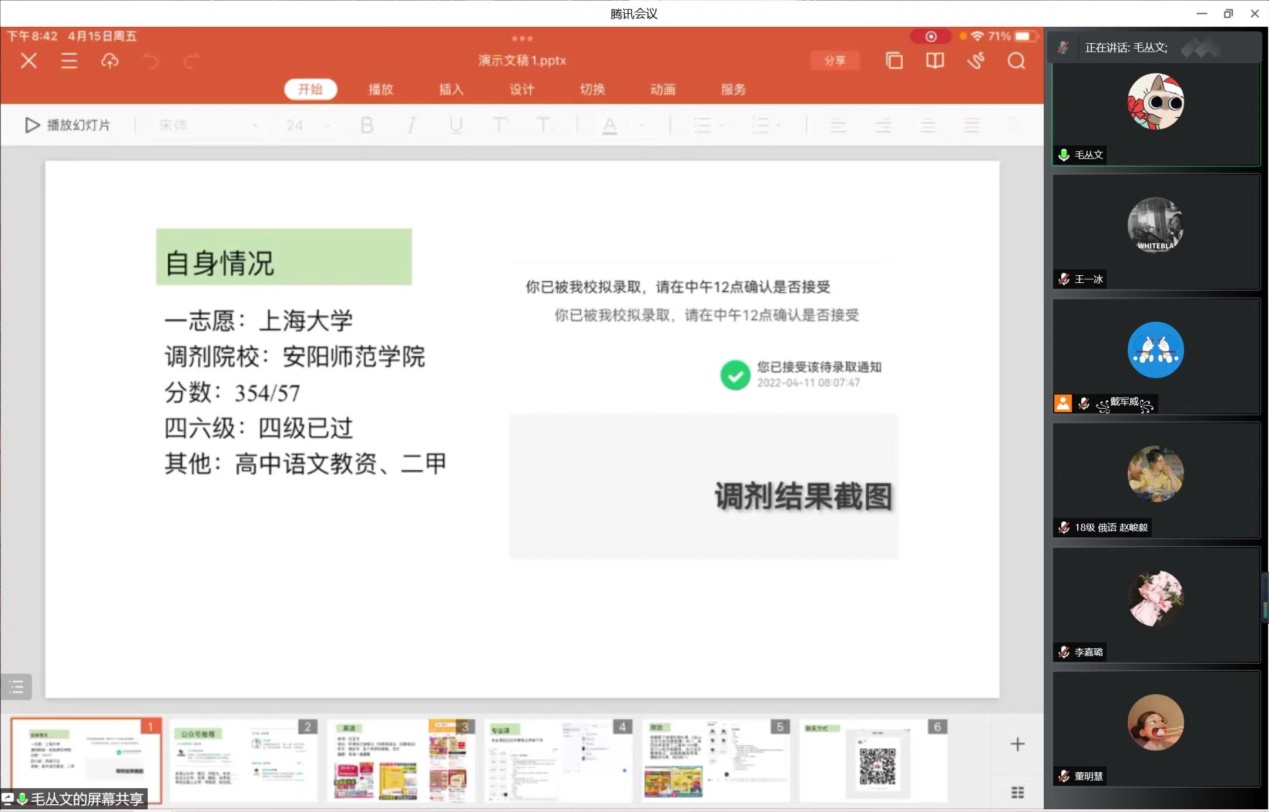Click 播放幻灯片 play slideshow button

[68, 126]
